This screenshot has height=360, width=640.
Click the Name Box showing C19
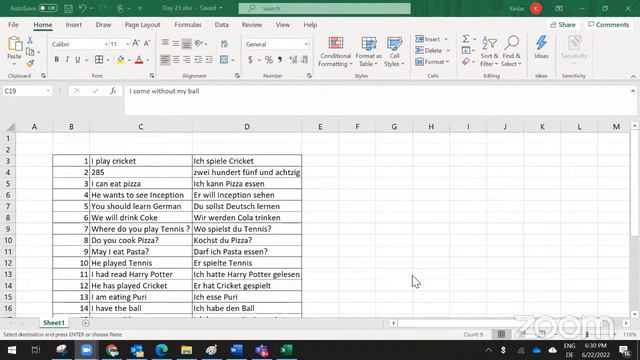[x=27, y=91]
